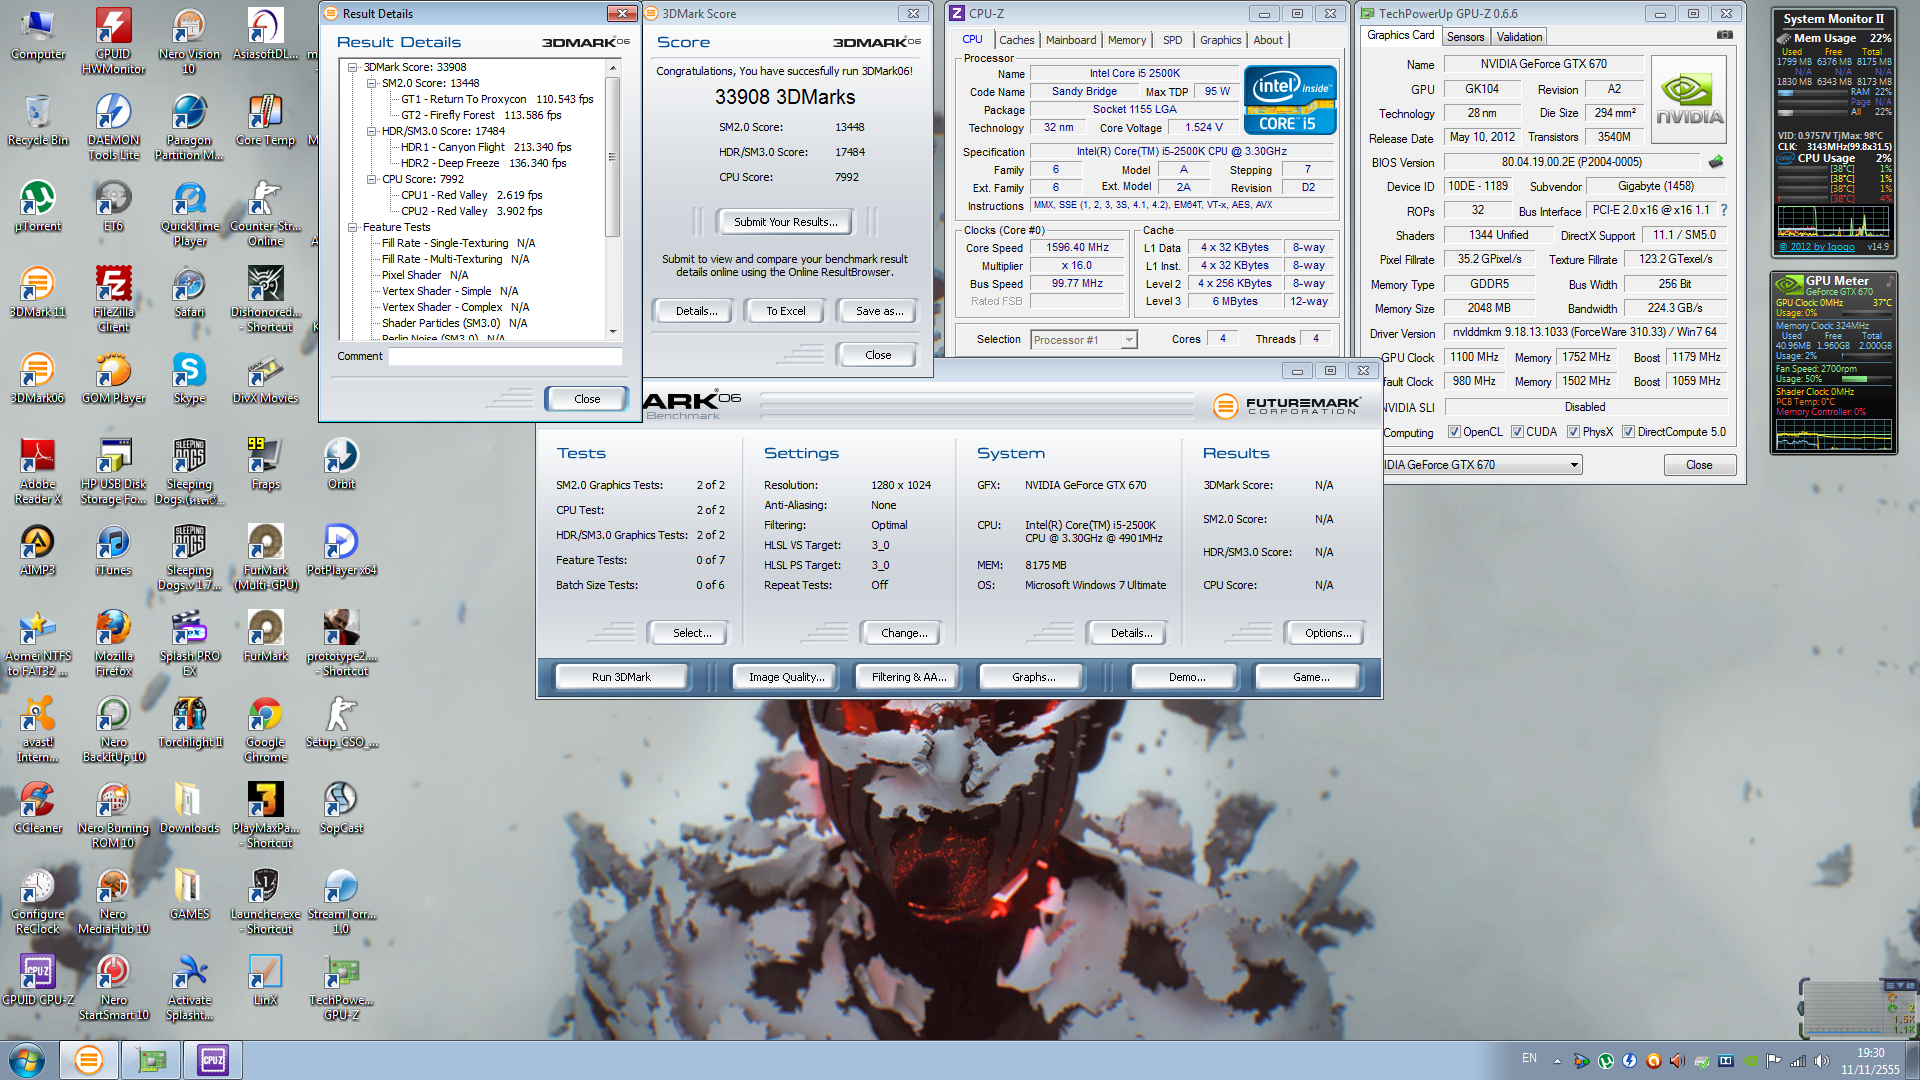Screen dimensions: 1920x1080
Task: Click the Bus Interface question mark icon
Action: coord(1724,210)
